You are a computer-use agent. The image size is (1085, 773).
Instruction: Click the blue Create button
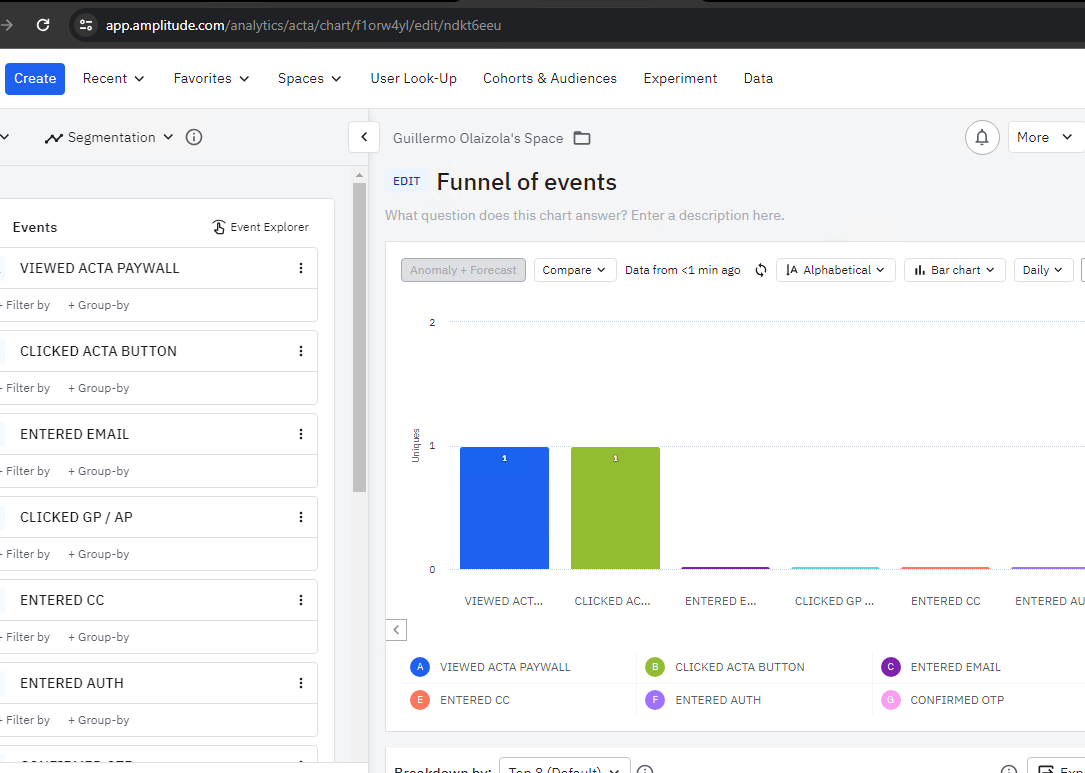(x=35, y=78)
